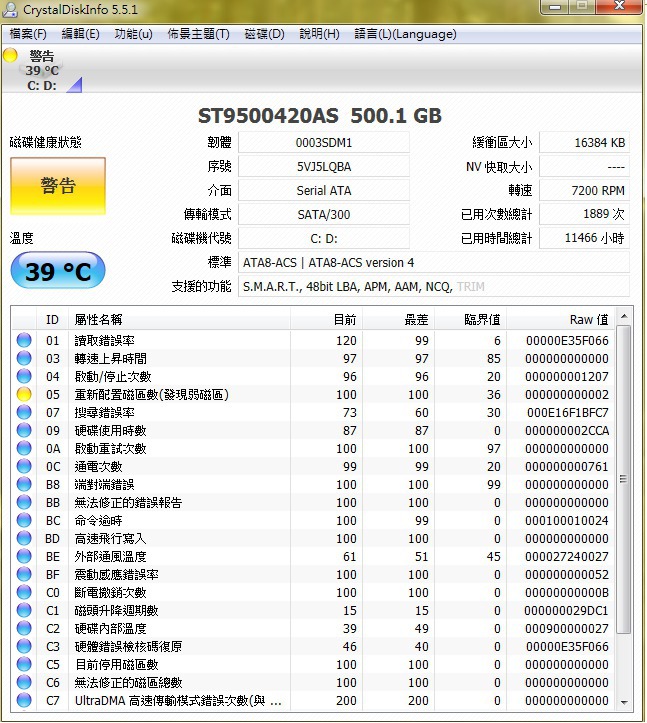Click the blue status icon for 硬碟使用時數

tap(24, 430)
